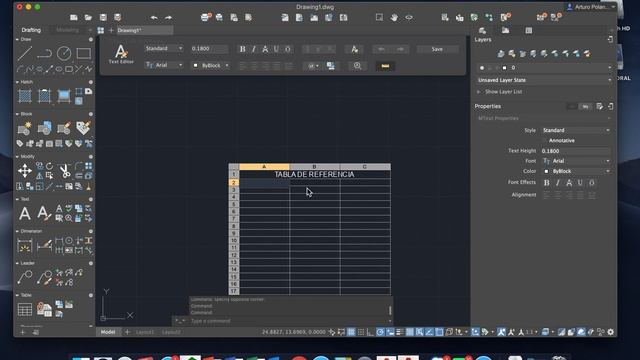Collapse the Draw panel section
The image size is (640, 360).
click(17, 39)
